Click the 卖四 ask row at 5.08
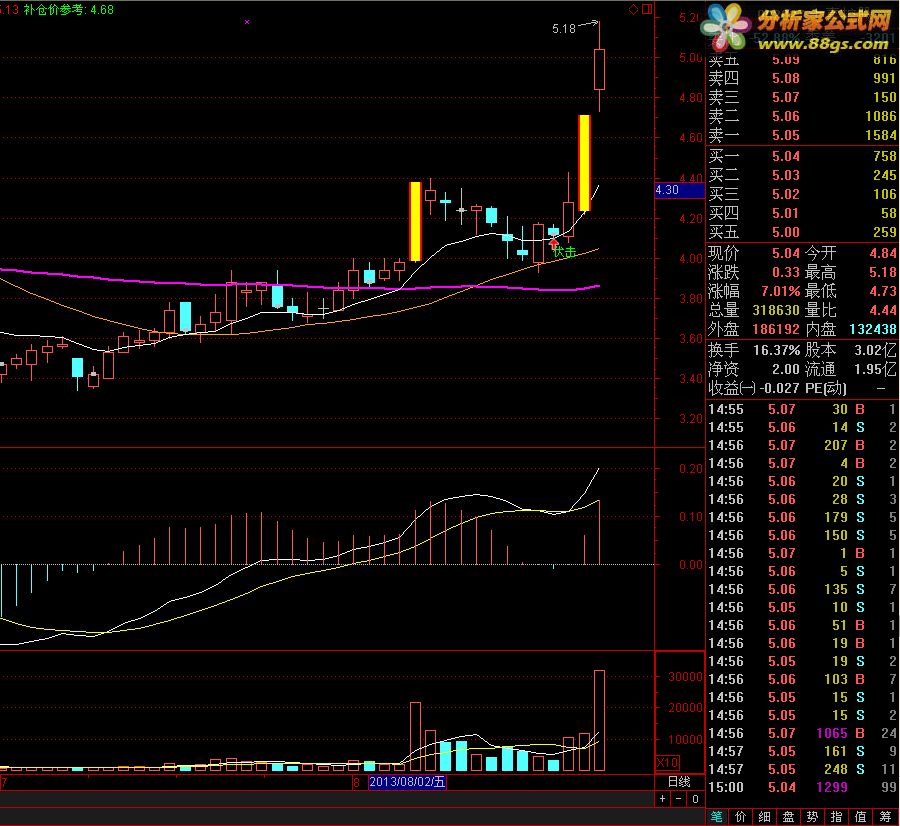 pos(802,79)
